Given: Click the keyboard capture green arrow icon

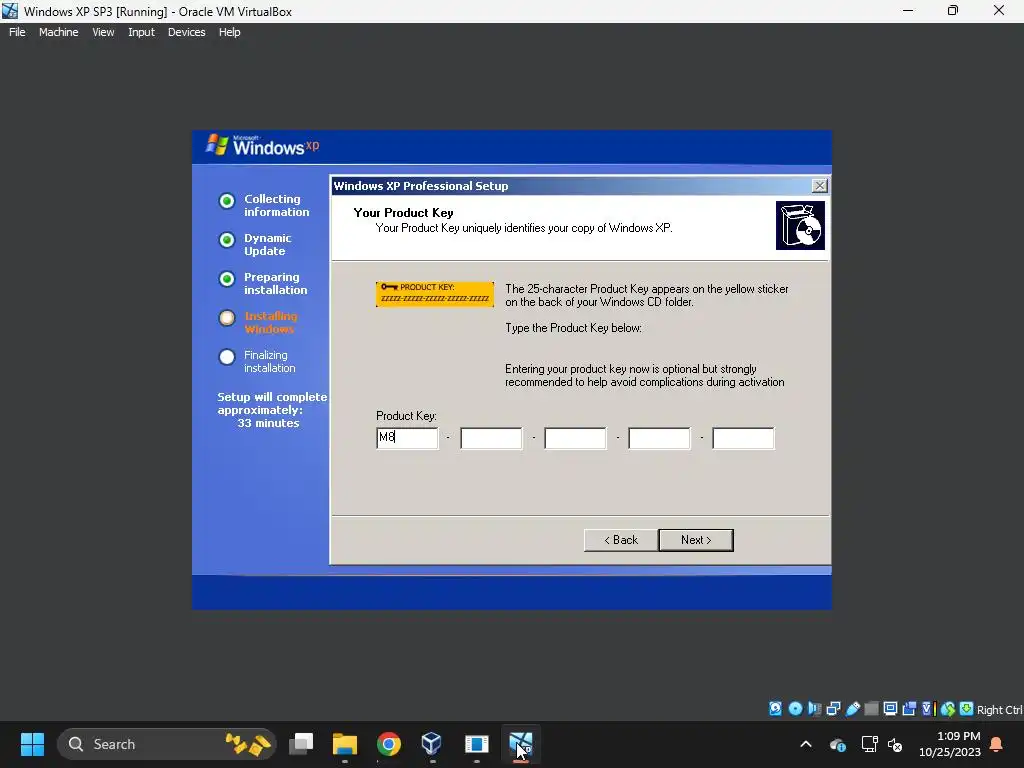Looking at the screenshot, I should pos(967,709).
